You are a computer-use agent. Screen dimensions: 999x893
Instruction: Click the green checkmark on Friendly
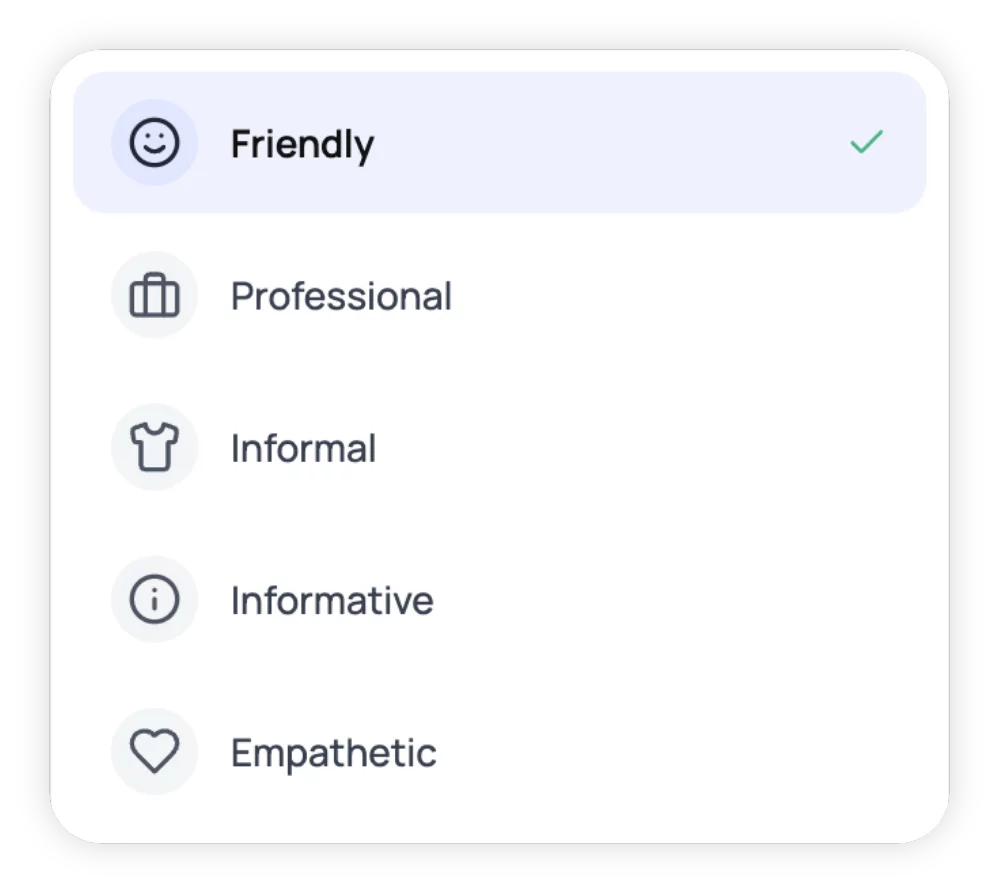(x=866, y=143)
